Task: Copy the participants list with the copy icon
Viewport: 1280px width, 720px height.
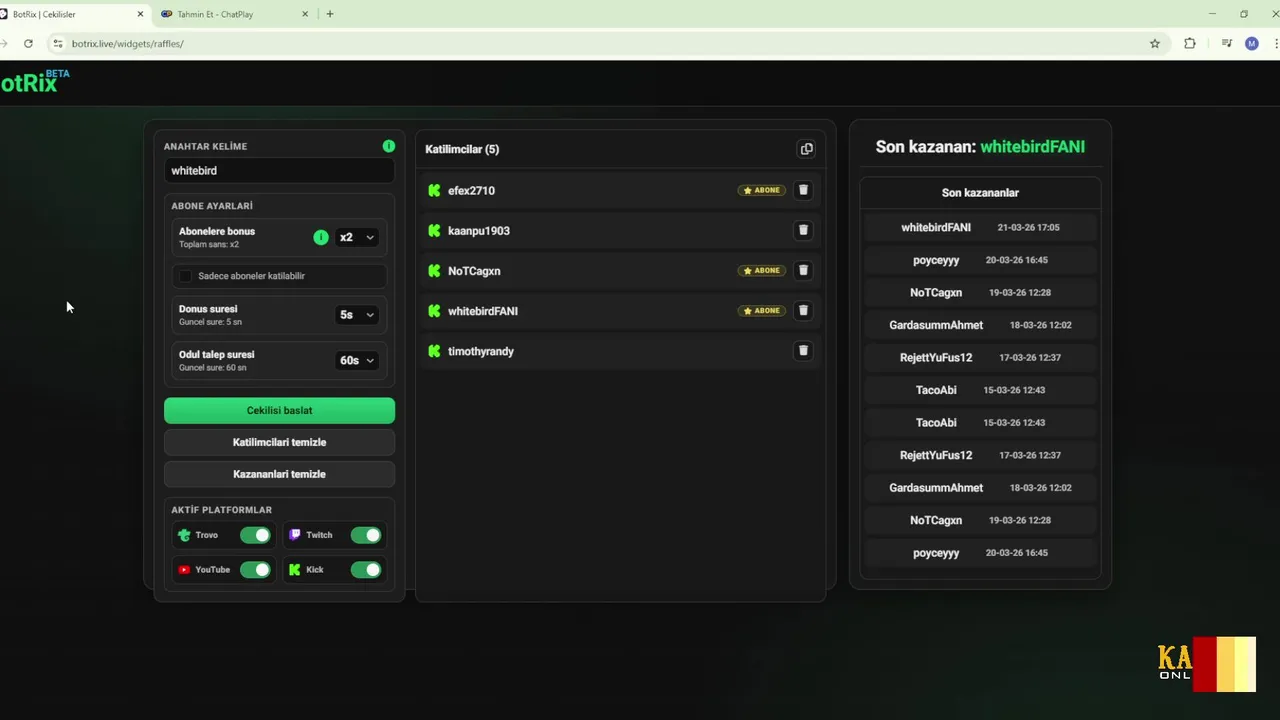Action: (807, 149)
